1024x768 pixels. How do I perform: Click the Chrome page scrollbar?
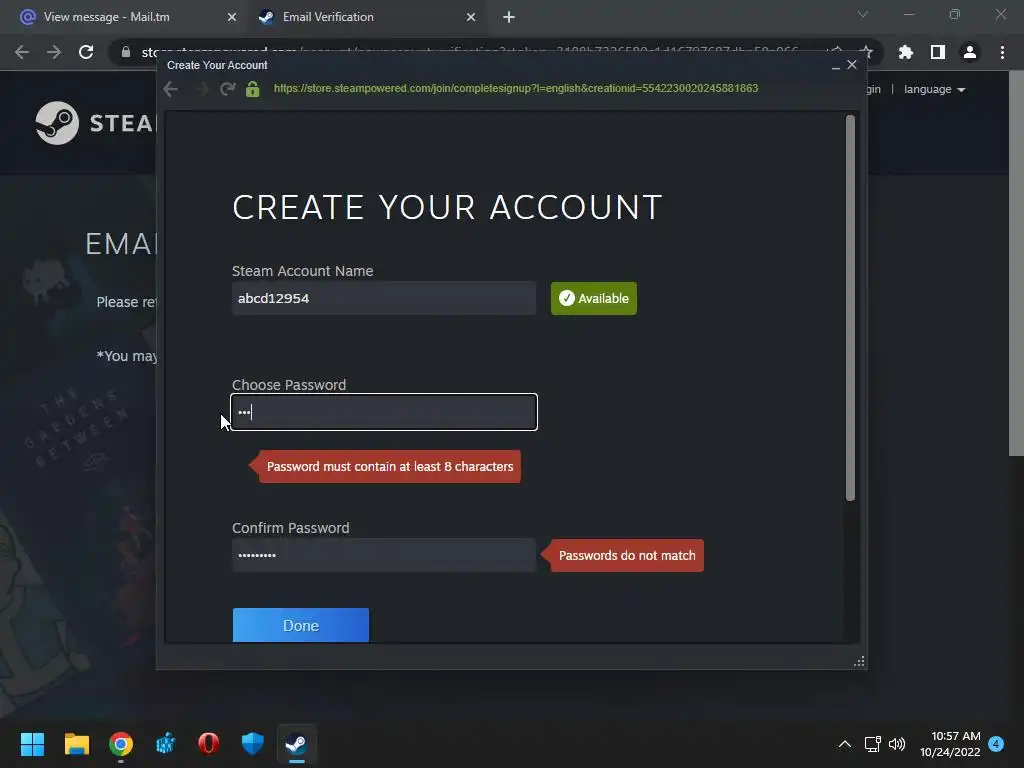1016,261
